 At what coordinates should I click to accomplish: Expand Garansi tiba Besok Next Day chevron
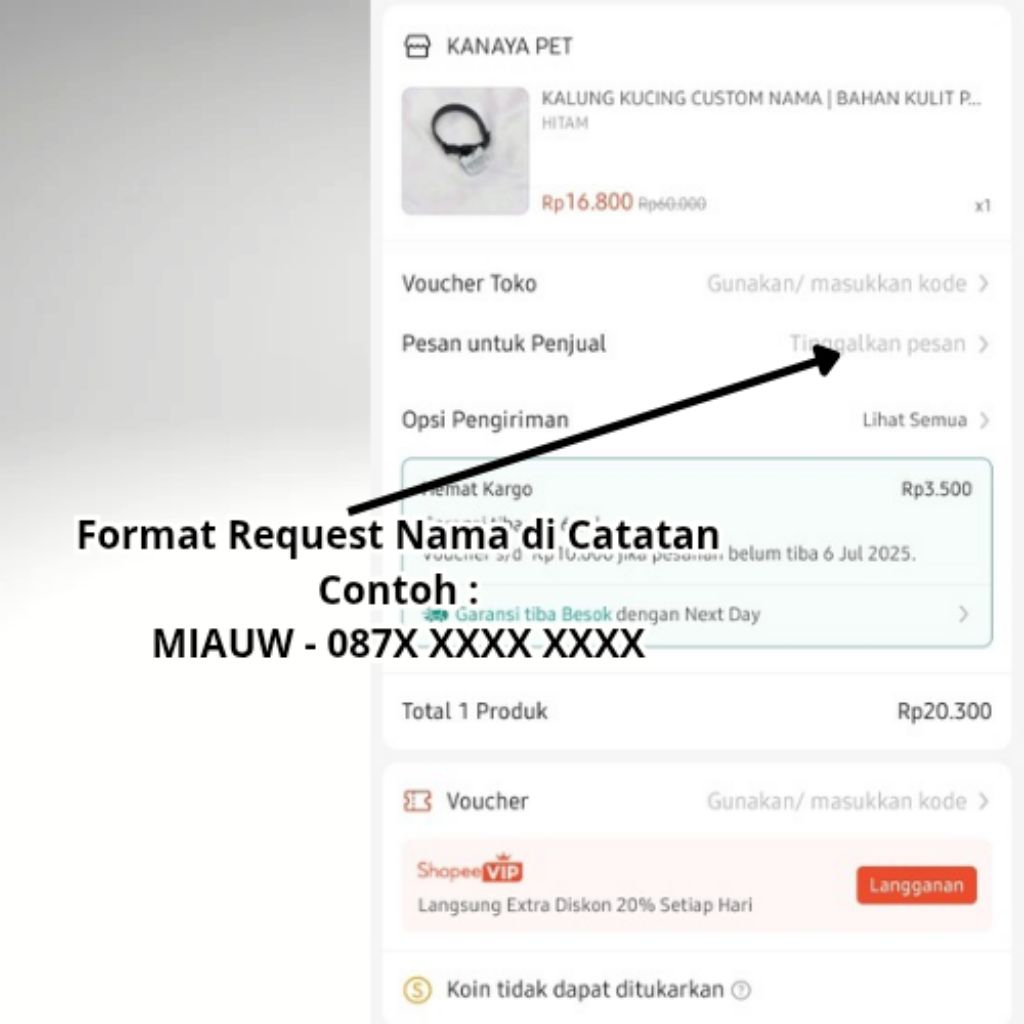963,614
